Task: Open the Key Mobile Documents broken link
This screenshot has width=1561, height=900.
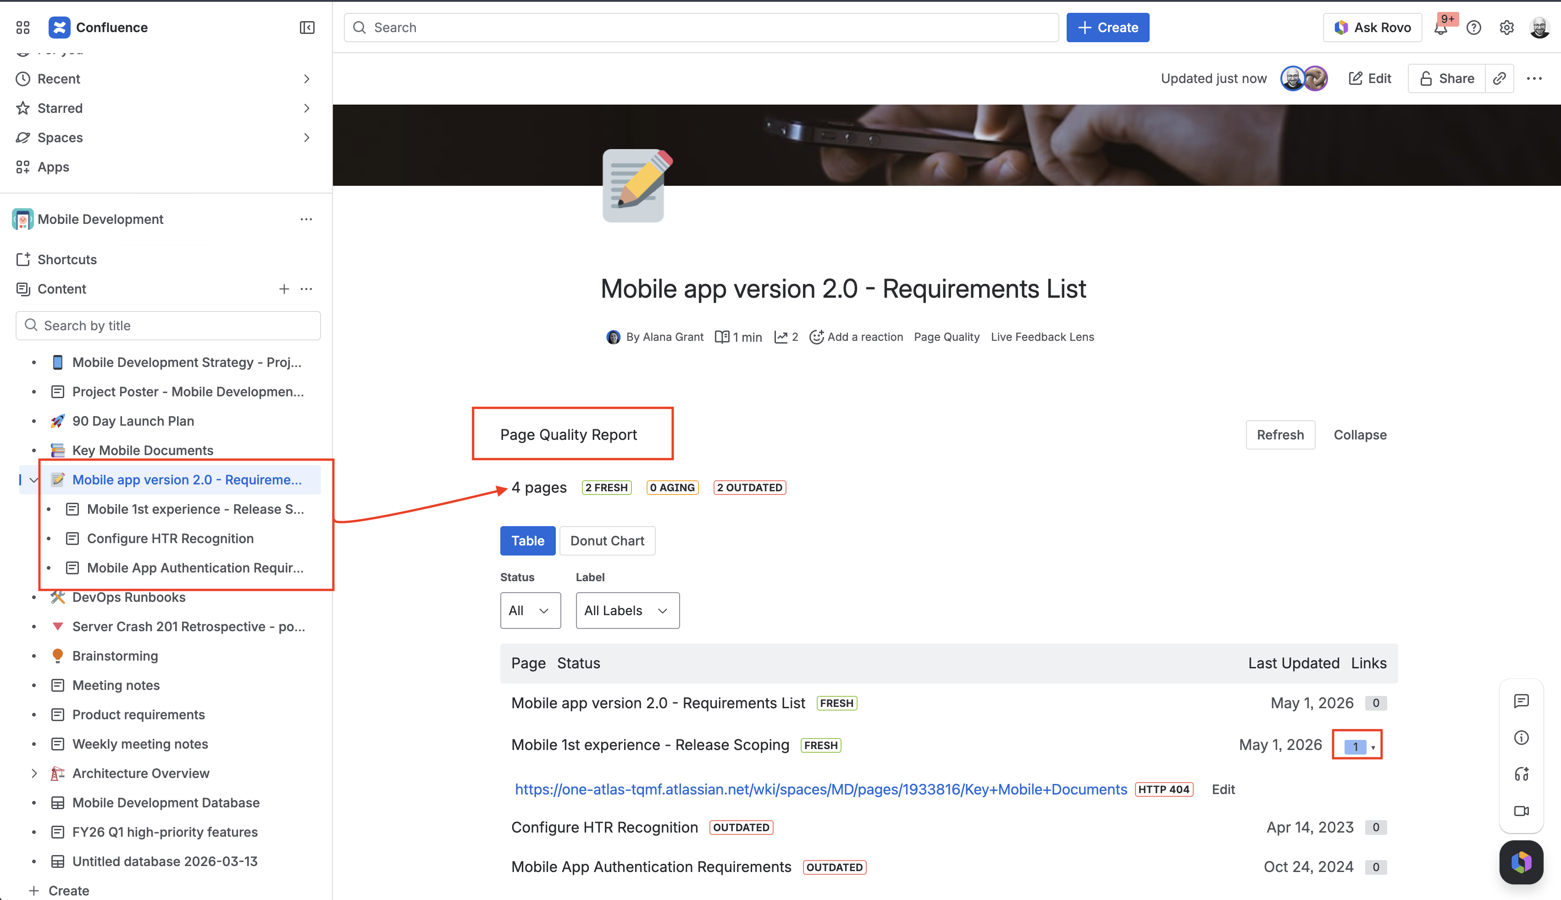Action: coord(821,789)
